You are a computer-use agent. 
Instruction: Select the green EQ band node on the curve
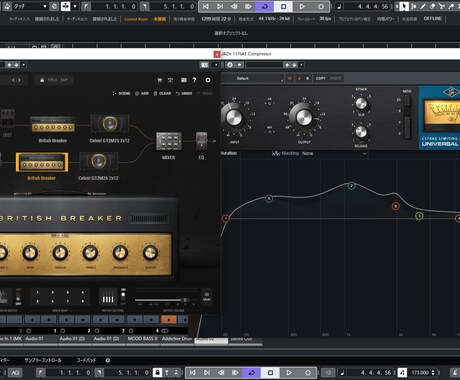(x=419, y=216)
